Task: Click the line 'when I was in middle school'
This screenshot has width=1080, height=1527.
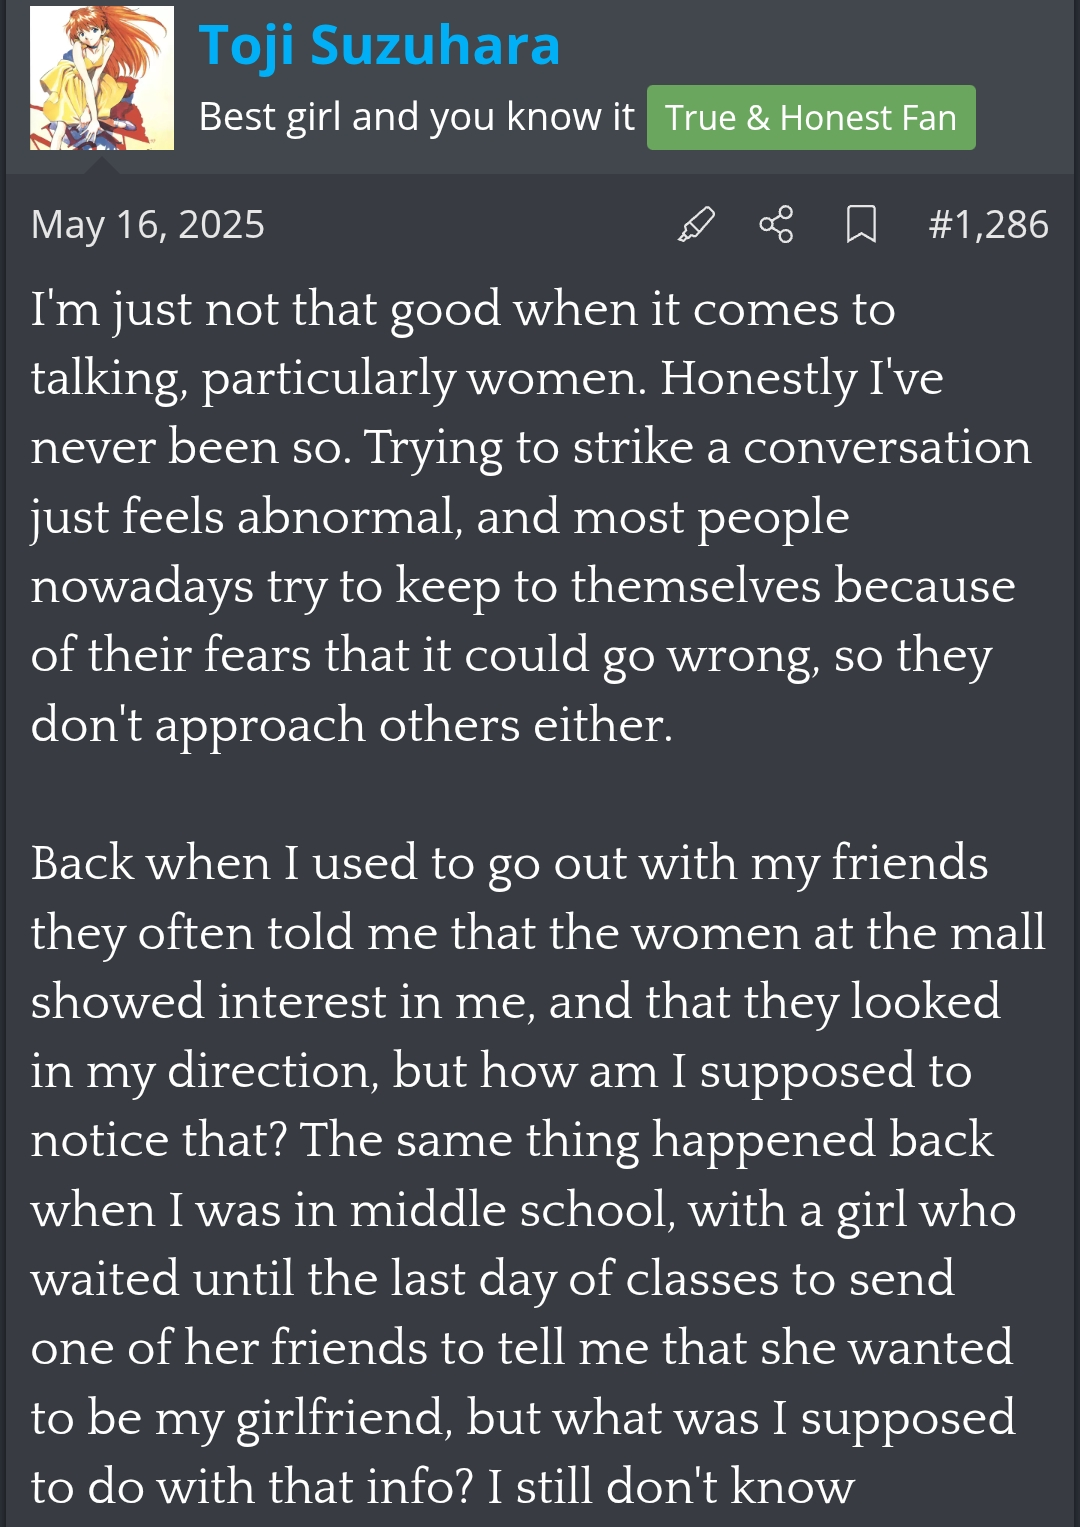Action: pos(523,1210)
